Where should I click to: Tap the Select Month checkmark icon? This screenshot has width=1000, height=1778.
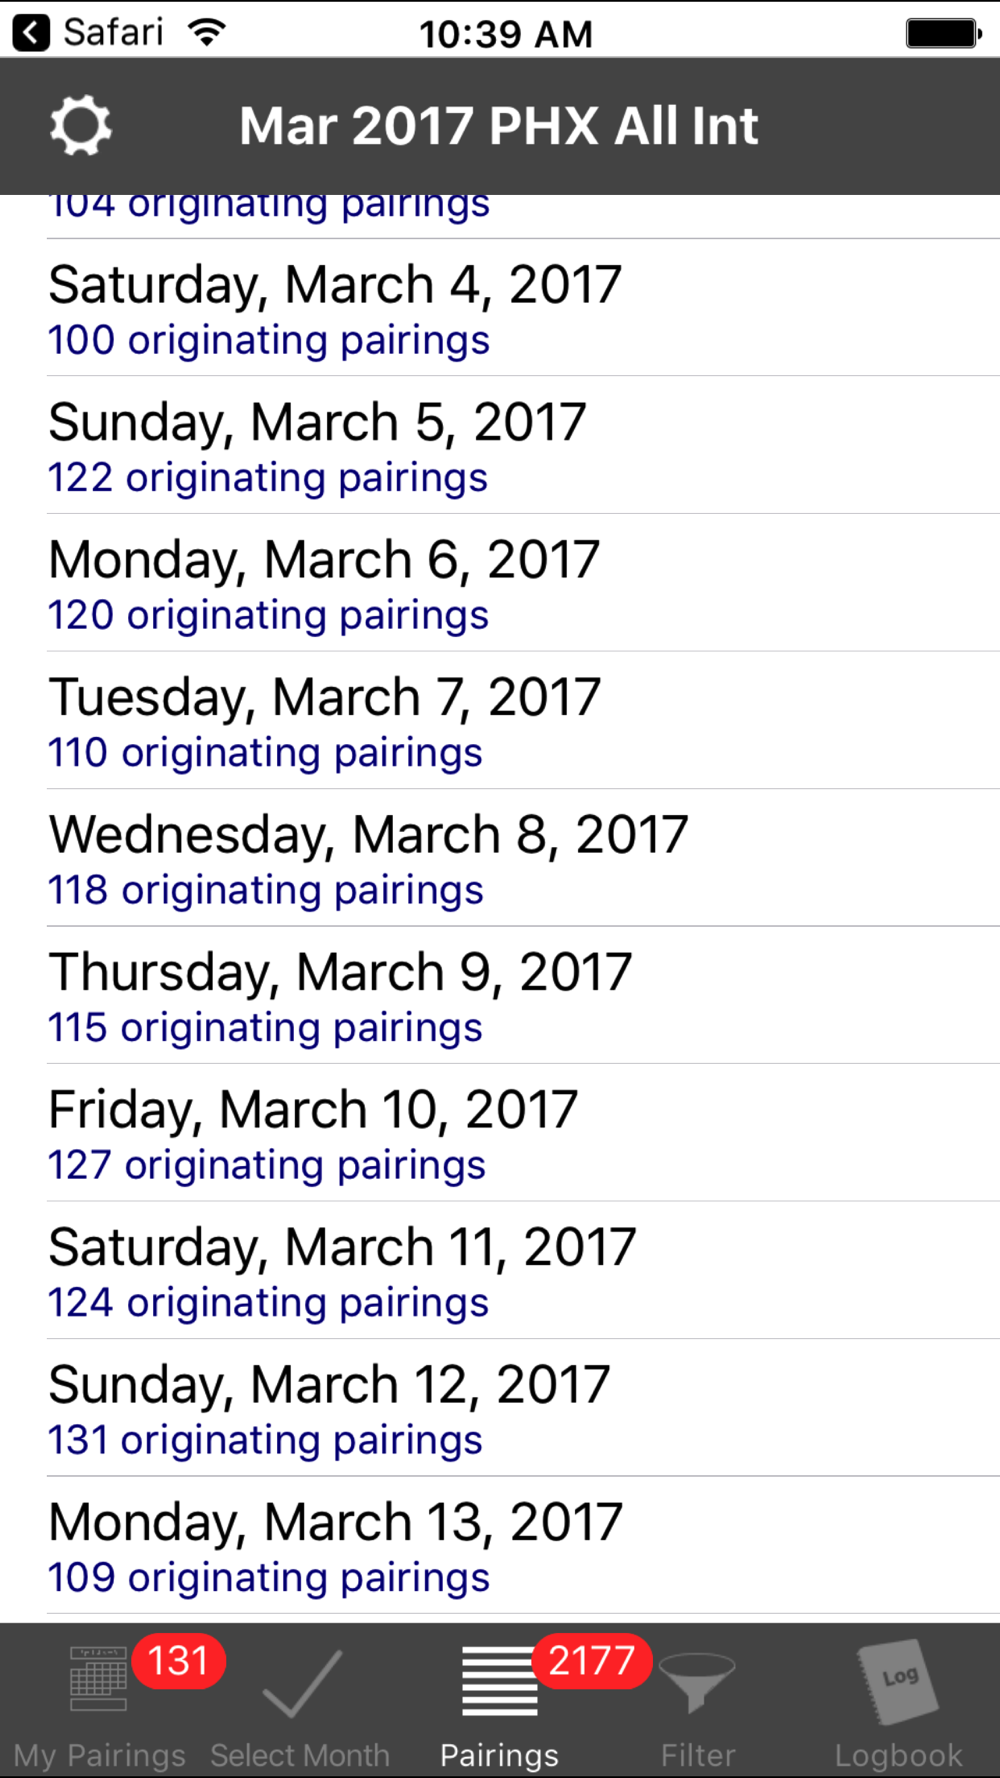click(x=301, y=1684)
